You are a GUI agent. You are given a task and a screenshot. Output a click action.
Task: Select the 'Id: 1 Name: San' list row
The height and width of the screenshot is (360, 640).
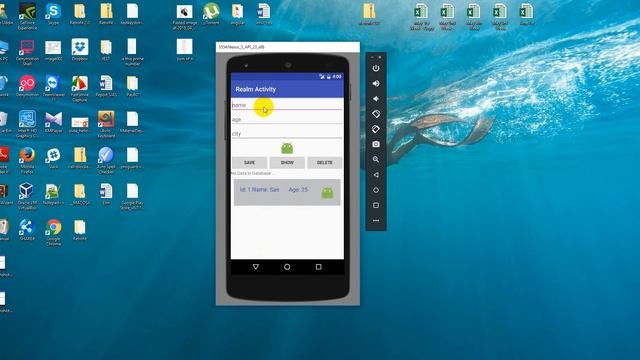[x=287, y=192]
